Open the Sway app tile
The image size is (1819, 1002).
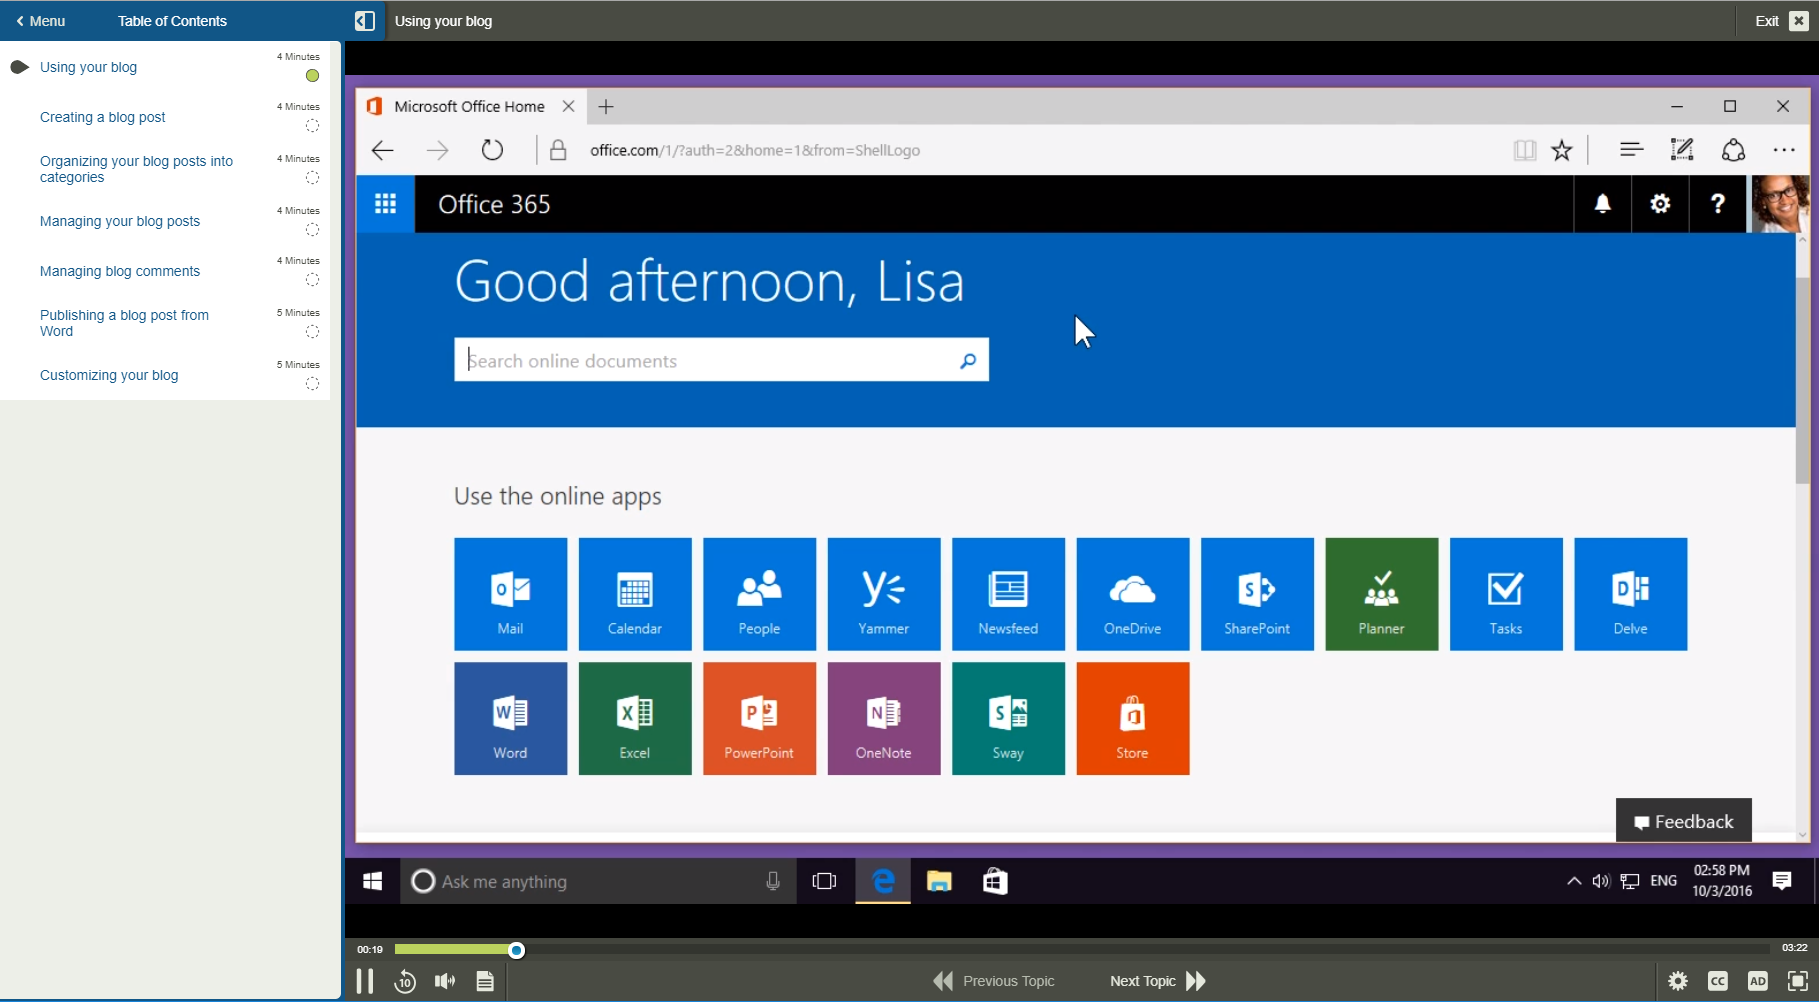point(1007,718)
